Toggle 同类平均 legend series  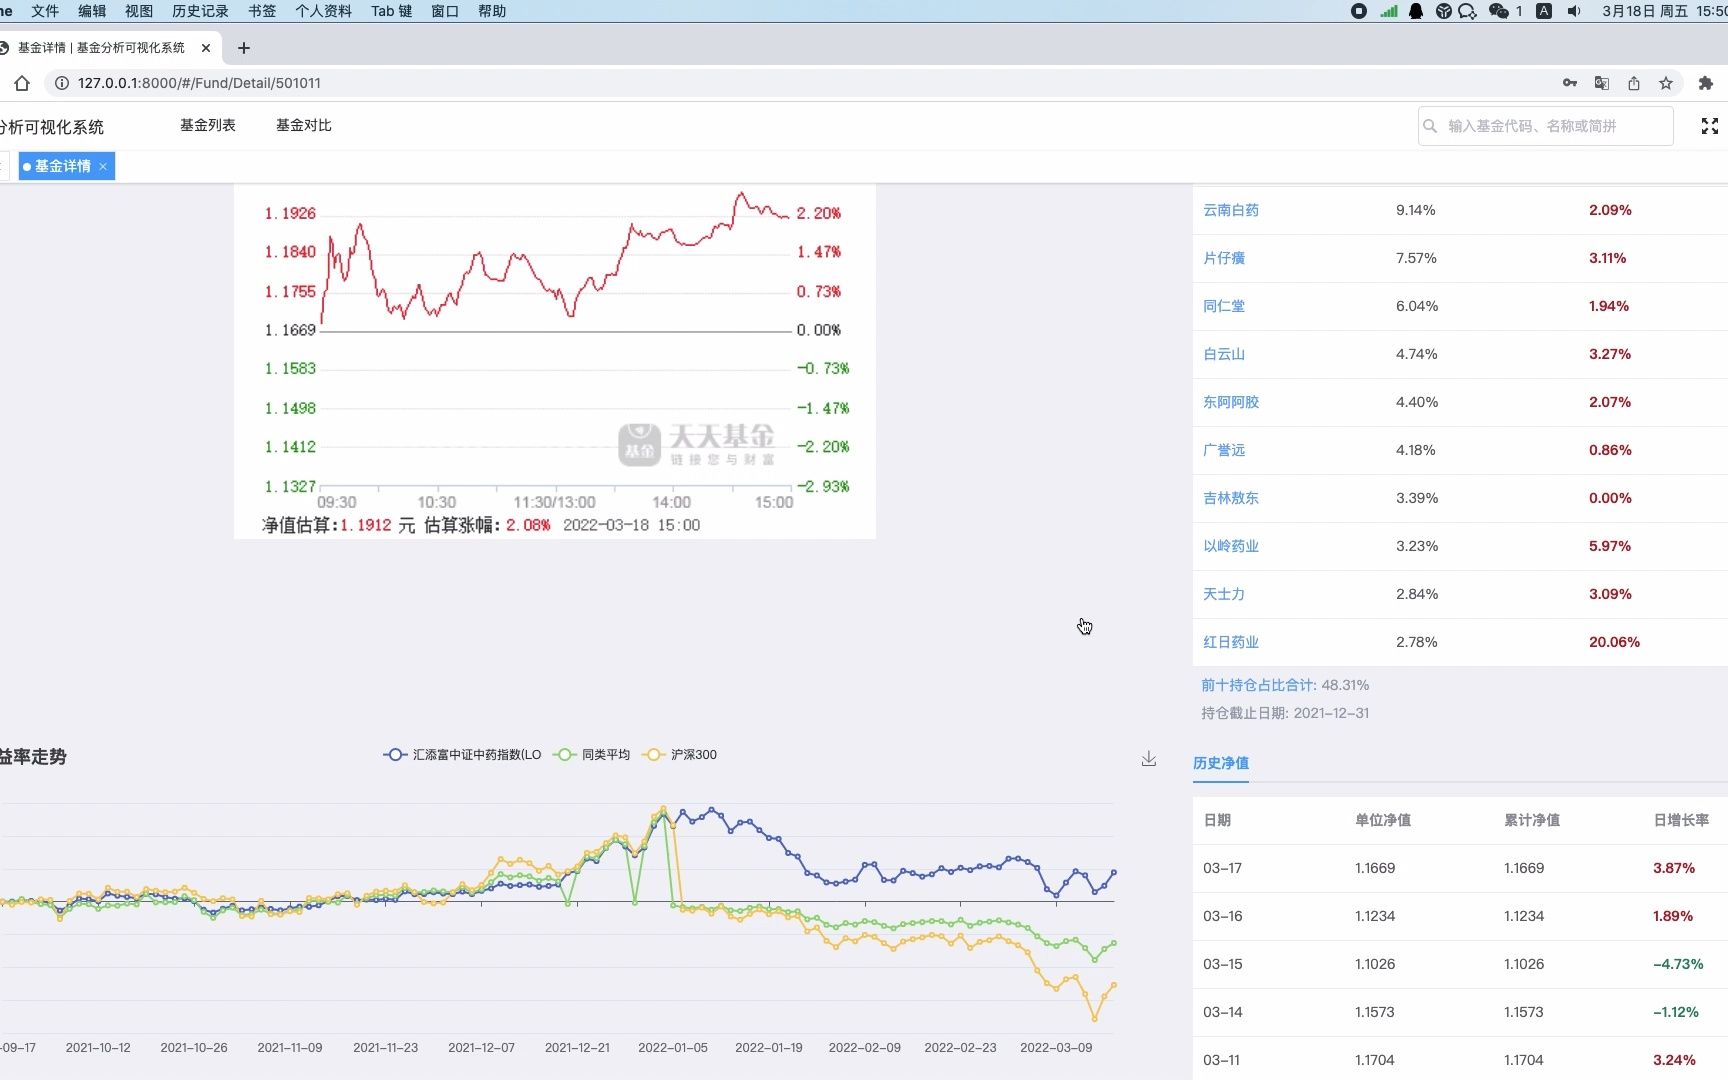click(x=592, y=755)
